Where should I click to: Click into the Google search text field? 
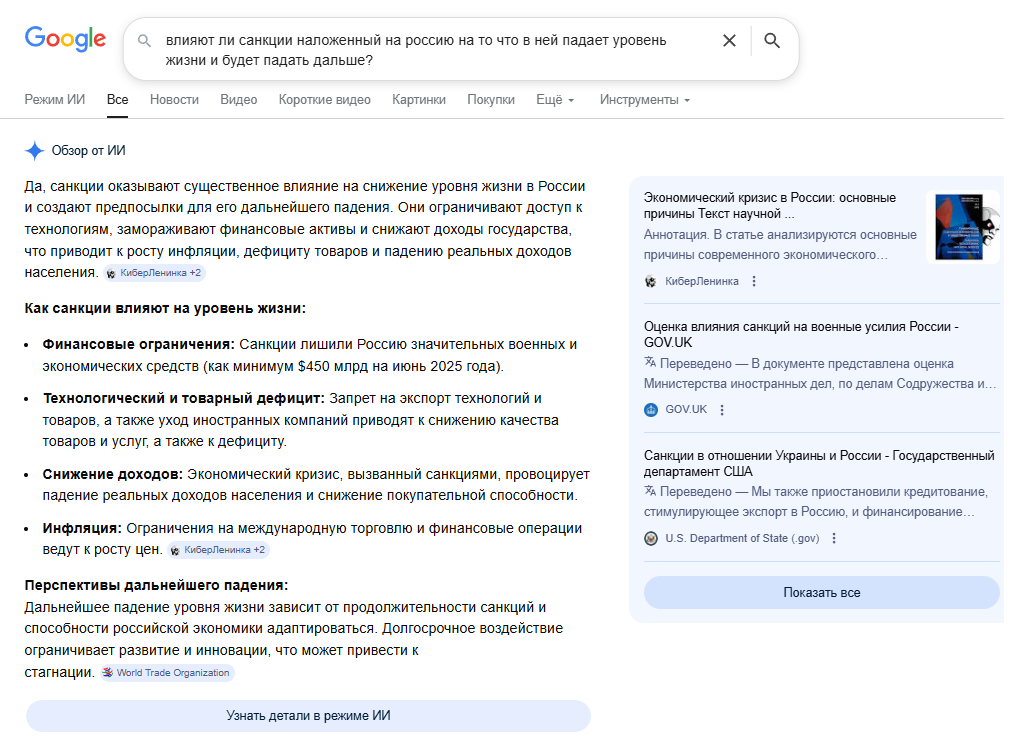pos(430,50)
